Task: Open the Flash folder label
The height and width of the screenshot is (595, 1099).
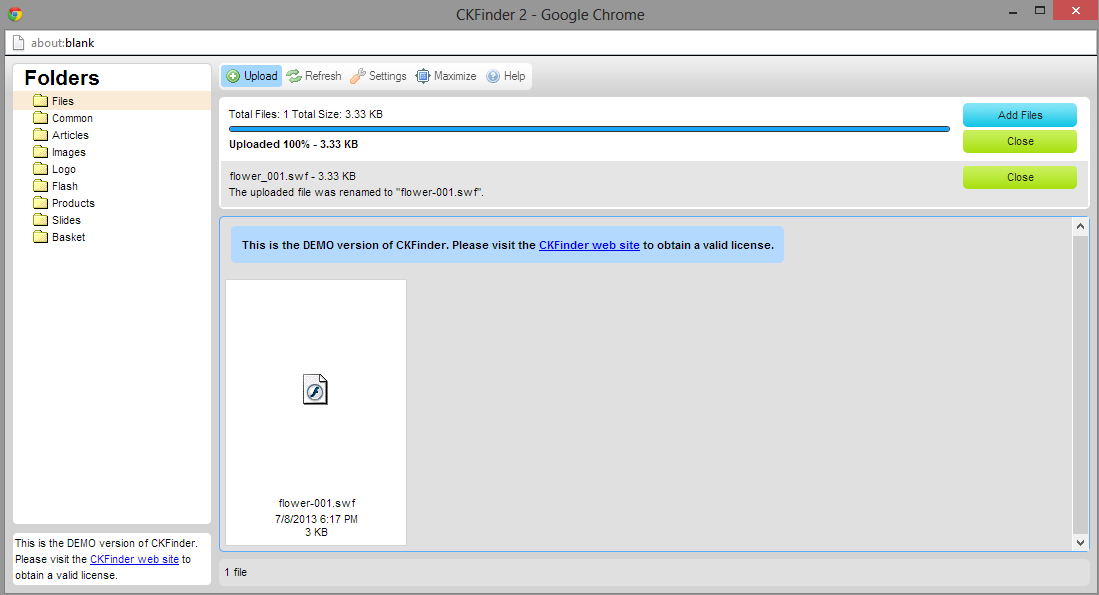Action: tap(64, 186)
